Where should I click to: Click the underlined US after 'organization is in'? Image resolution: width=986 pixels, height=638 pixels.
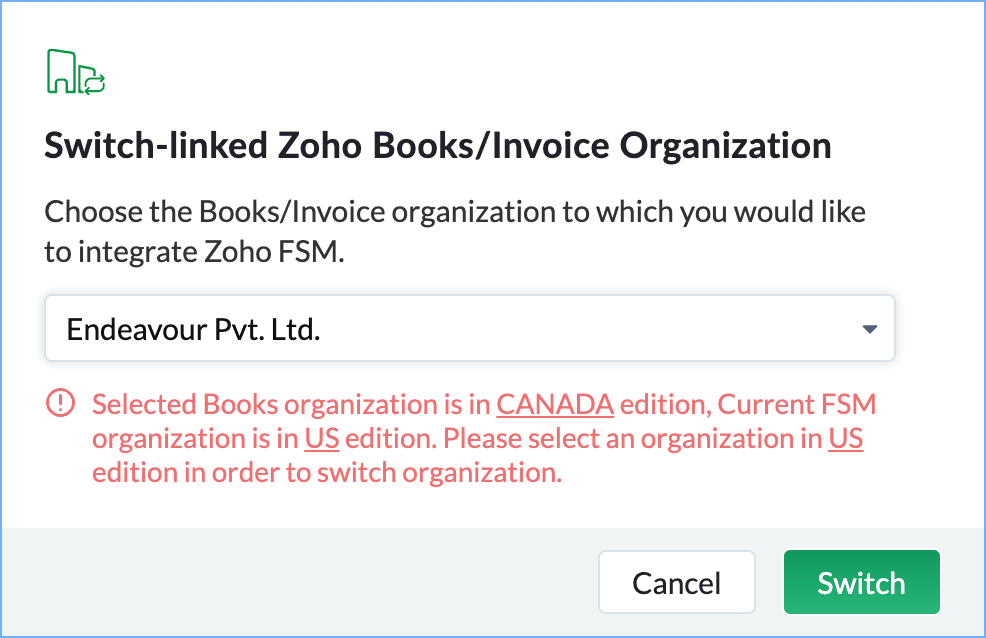click(x=321, y=439)
